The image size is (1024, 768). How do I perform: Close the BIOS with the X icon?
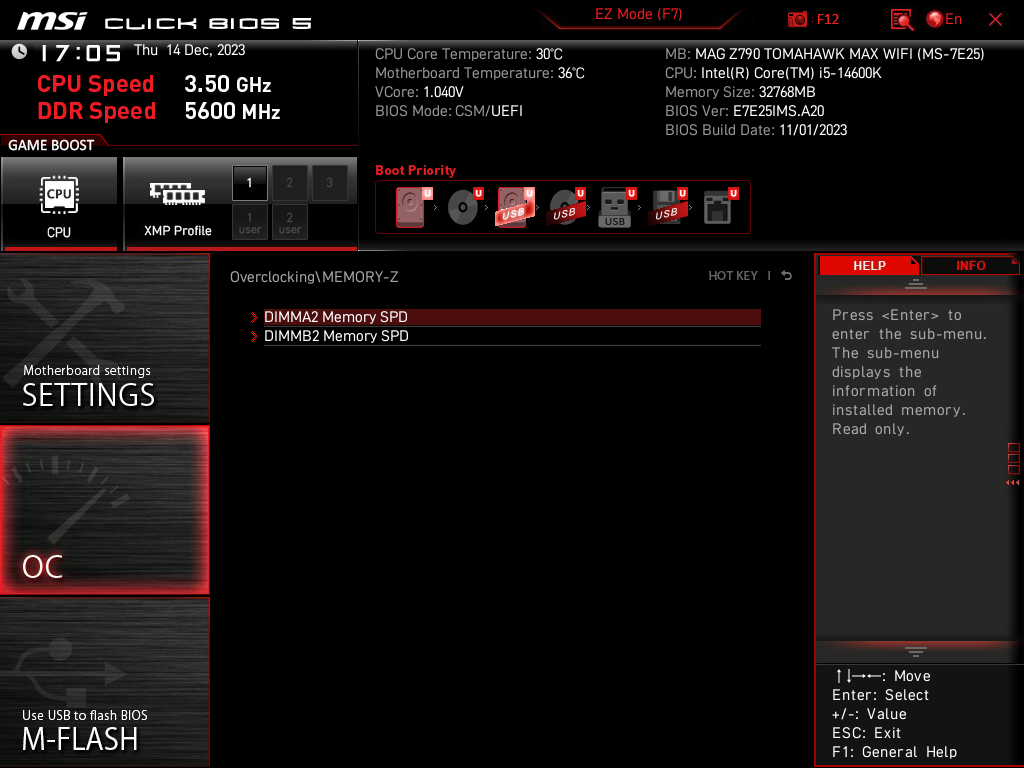995,20
